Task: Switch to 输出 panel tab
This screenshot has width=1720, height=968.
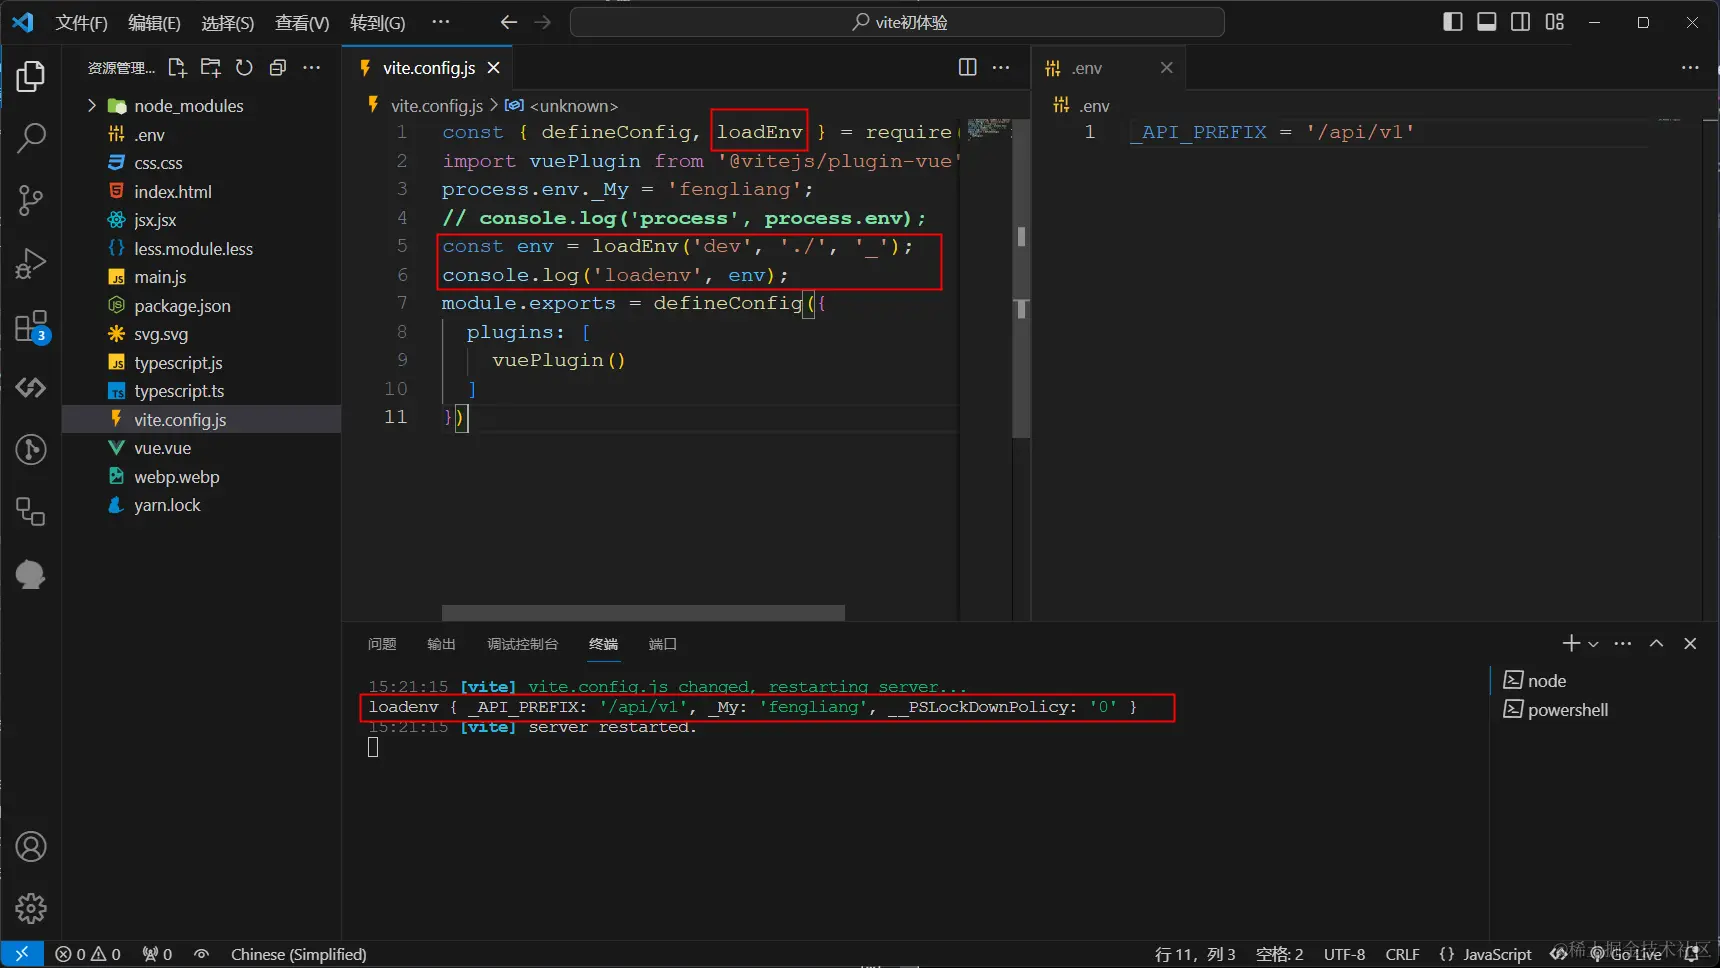Action: point(441,644)
